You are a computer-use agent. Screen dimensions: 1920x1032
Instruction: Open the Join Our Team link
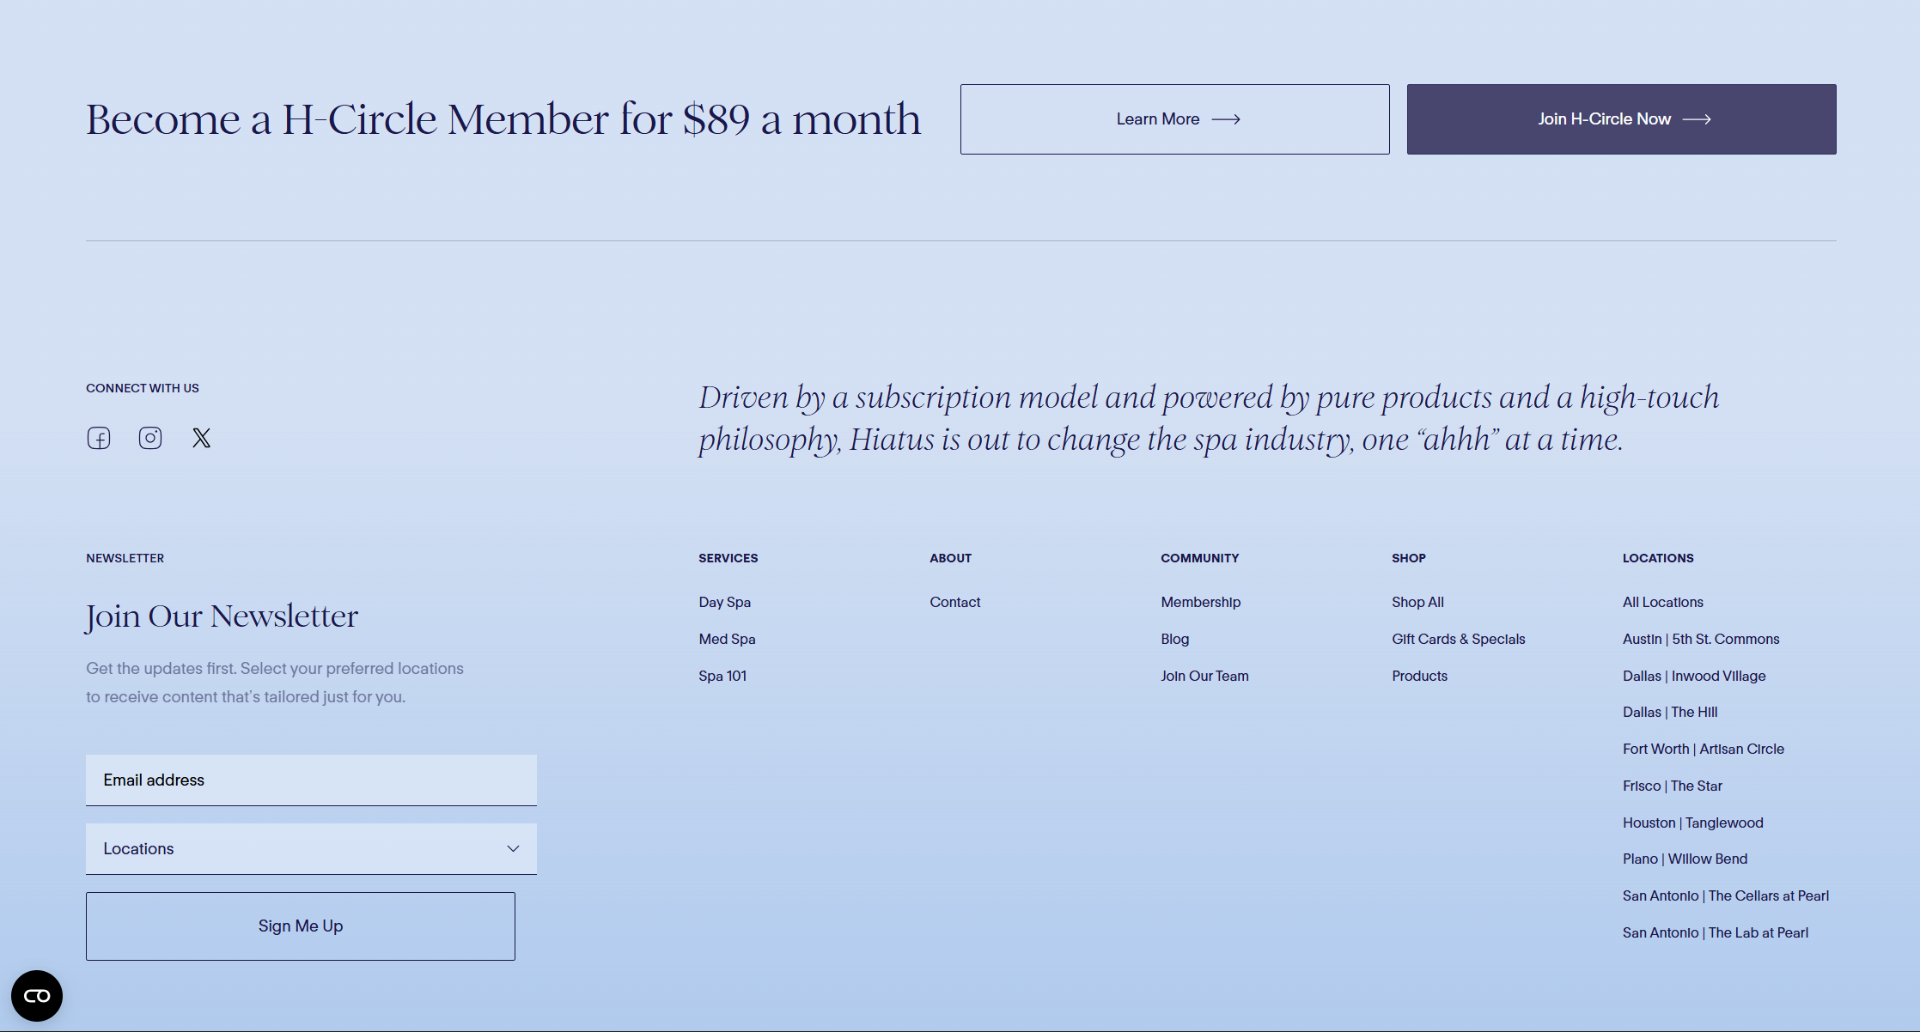coord(1205,676)
